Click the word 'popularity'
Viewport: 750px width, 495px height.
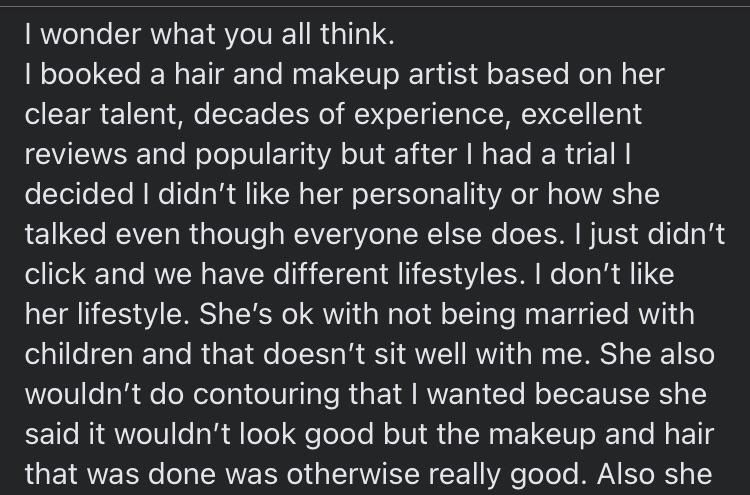(x=263, y=156)
